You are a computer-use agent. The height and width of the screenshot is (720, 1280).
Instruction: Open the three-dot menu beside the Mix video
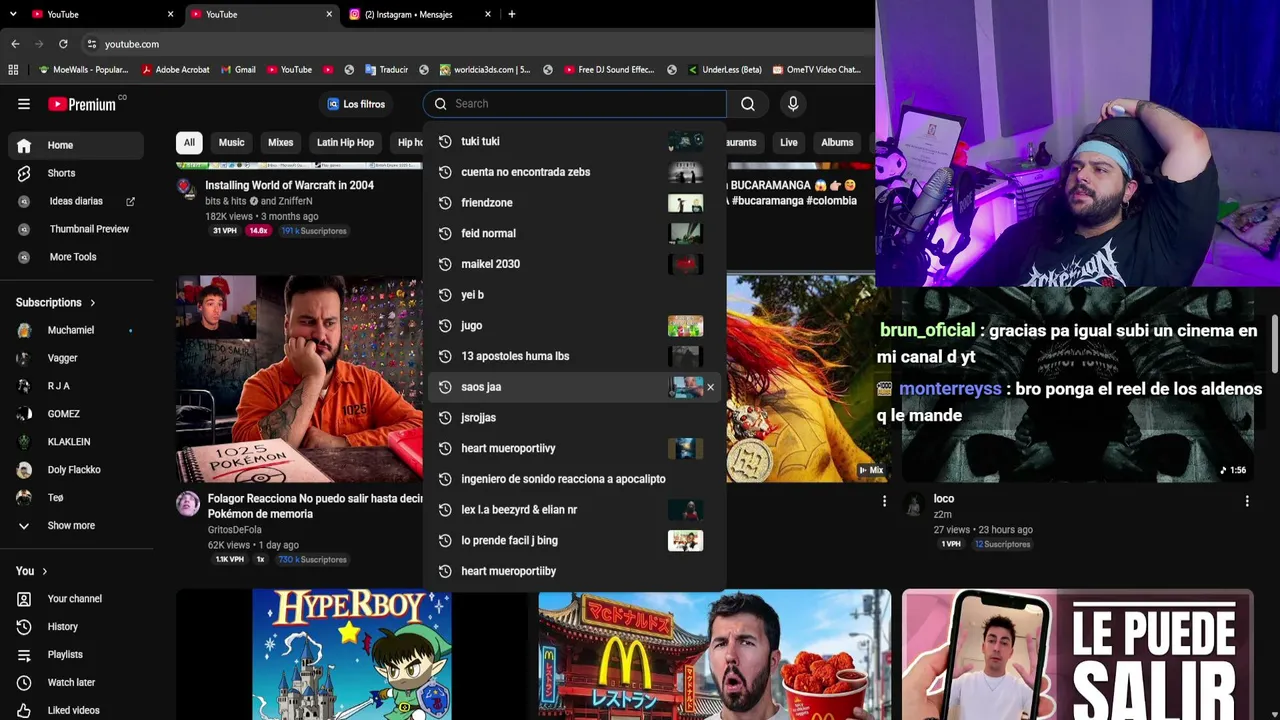click(884, 500)
